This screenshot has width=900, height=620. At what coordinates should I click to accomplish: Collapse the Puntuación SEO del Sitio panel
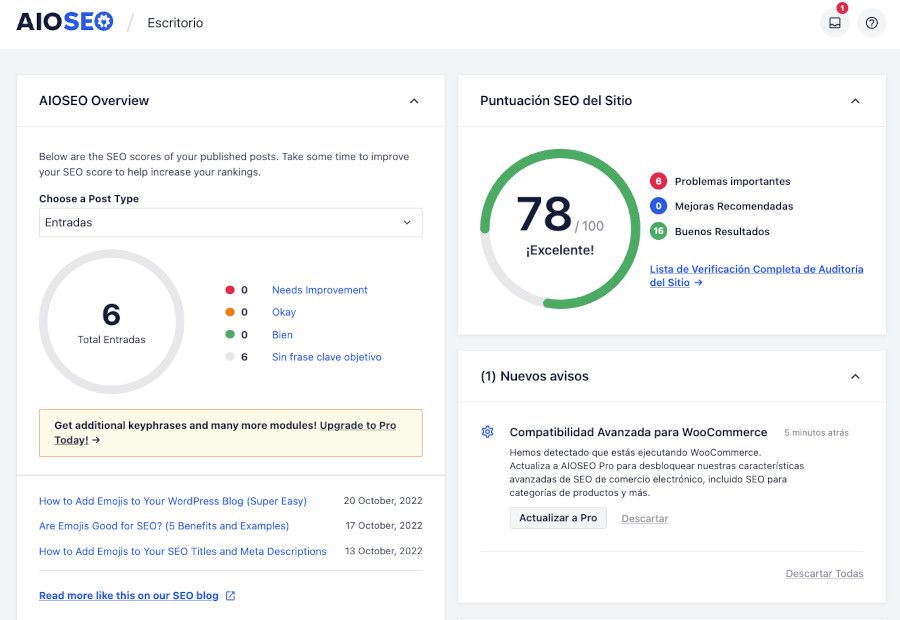tap(855, 101)
